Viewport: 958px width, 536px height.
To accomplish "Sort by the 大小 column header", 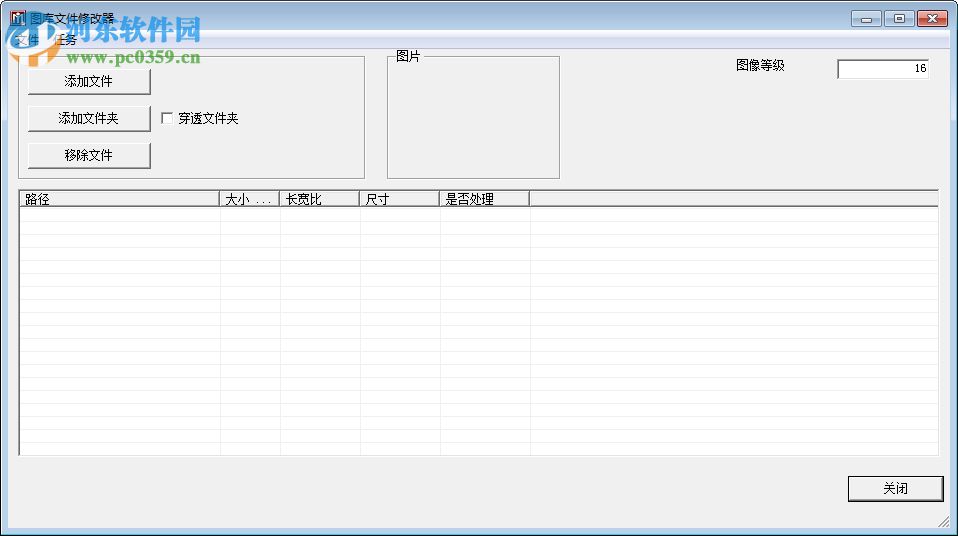I will coord(249,199).
